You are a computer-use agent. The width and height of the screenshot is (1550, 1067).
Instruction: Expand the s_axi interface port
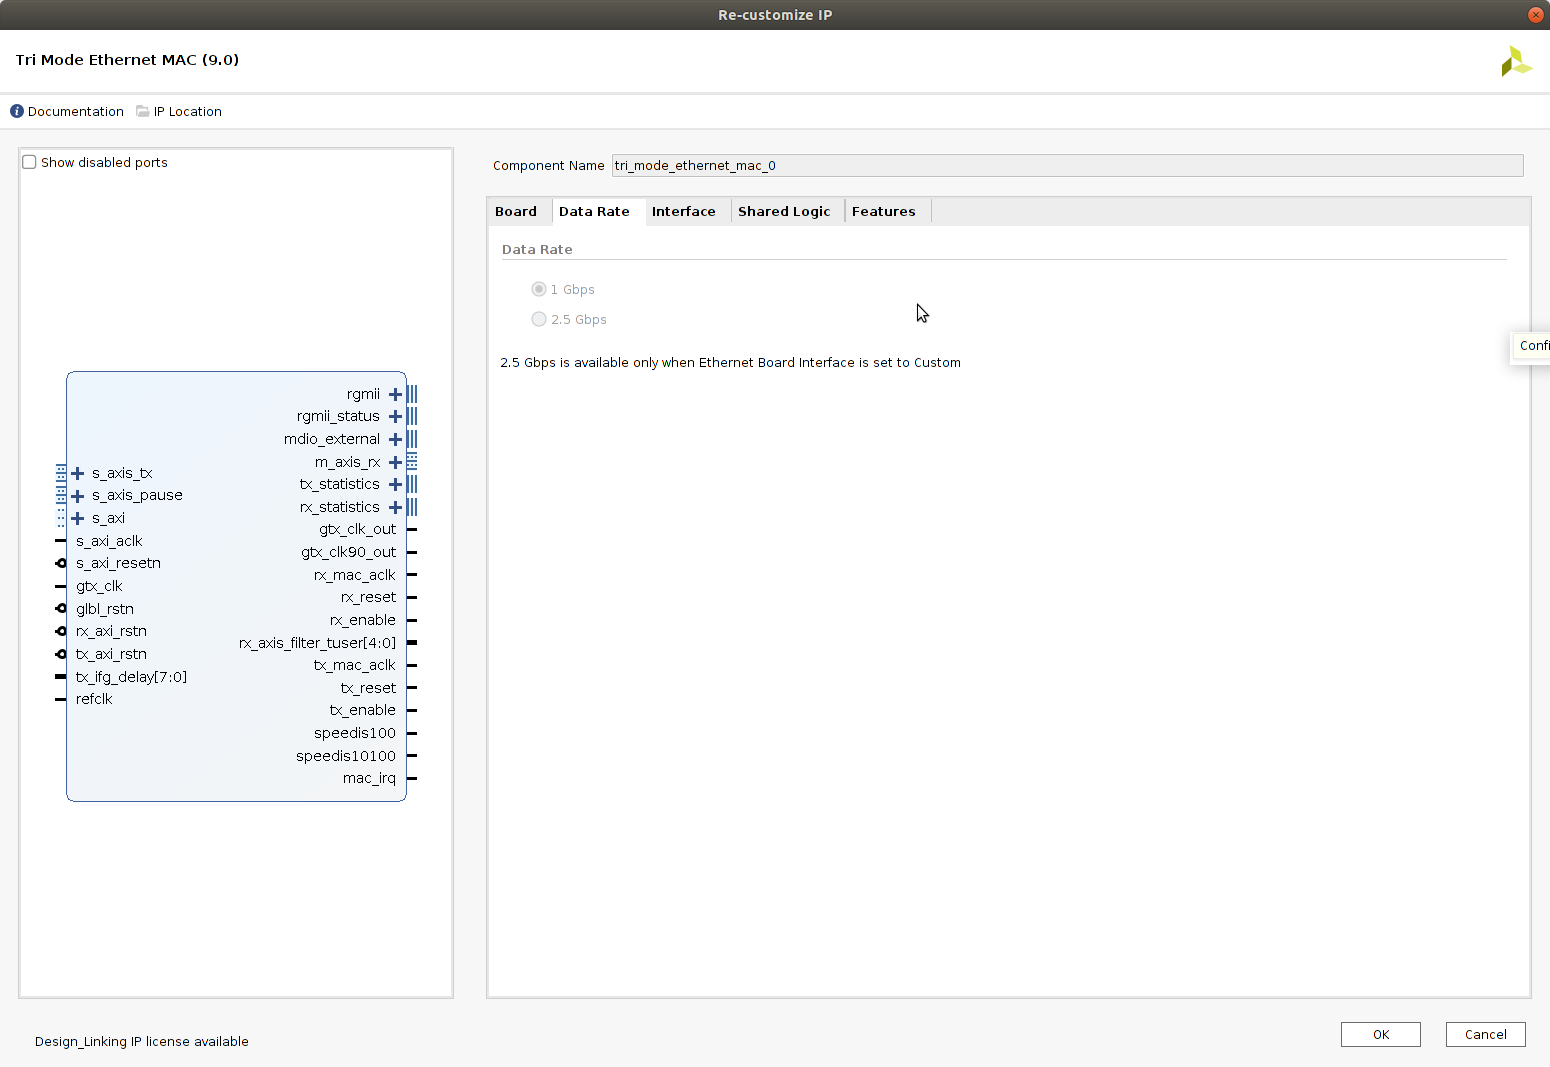[x=78, y=518]
